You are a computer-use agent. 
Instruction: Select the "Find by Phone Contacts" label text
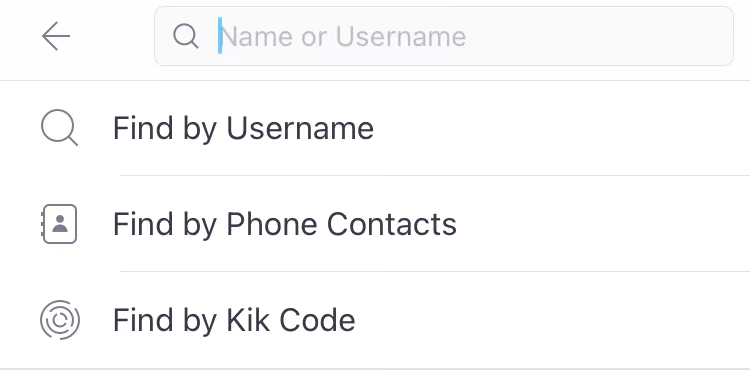(x=285, y=224)
